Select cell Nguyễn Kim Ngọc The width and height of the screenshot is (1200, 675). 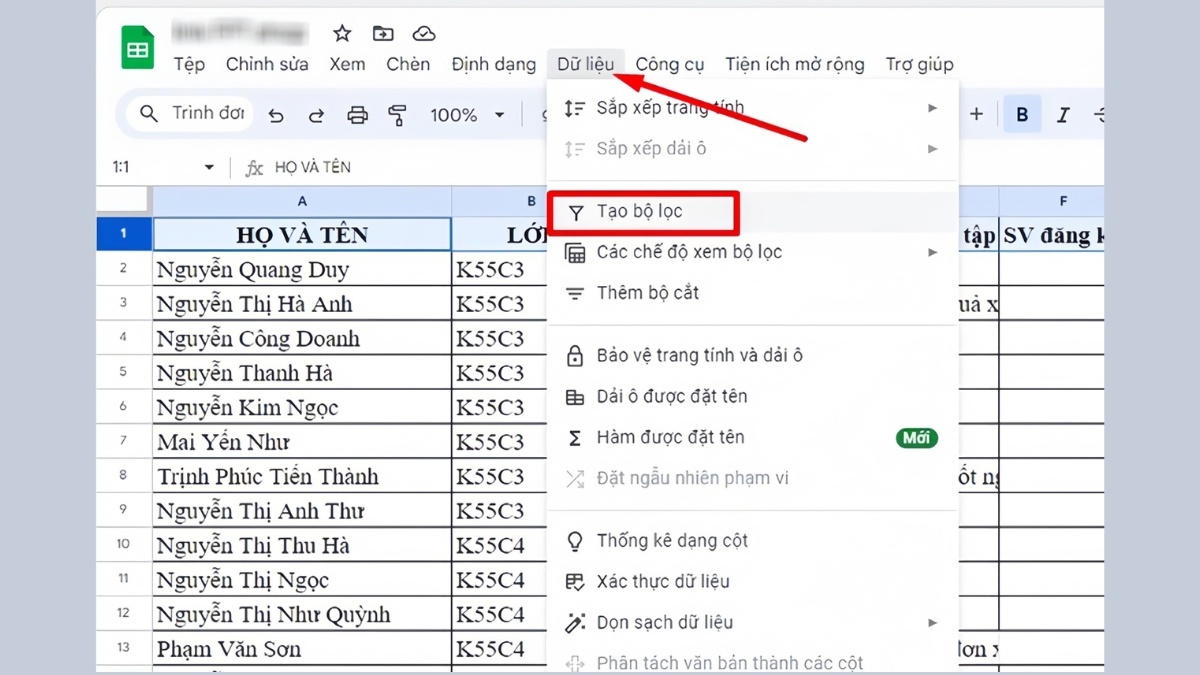(302, 407)
